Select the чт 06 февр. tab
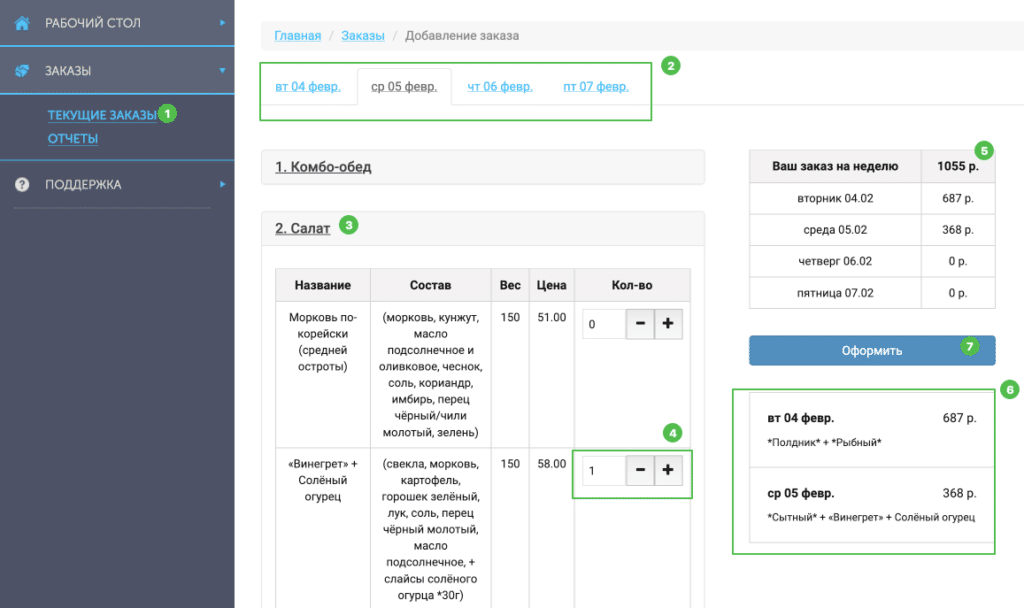Screen dimensions: 1024x608 pyautogui.click(x=500, y=87)
